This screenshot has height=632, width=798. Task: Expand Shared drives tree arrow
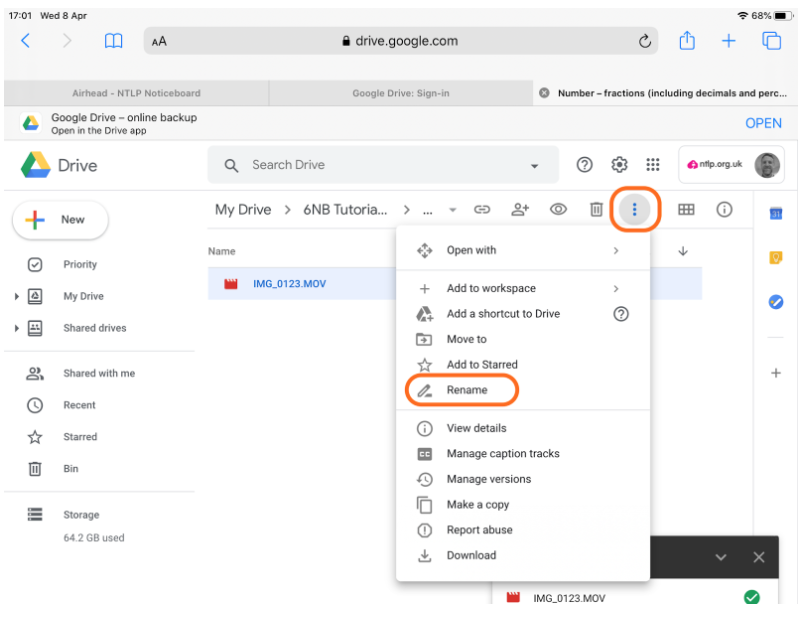coord(16,328)
